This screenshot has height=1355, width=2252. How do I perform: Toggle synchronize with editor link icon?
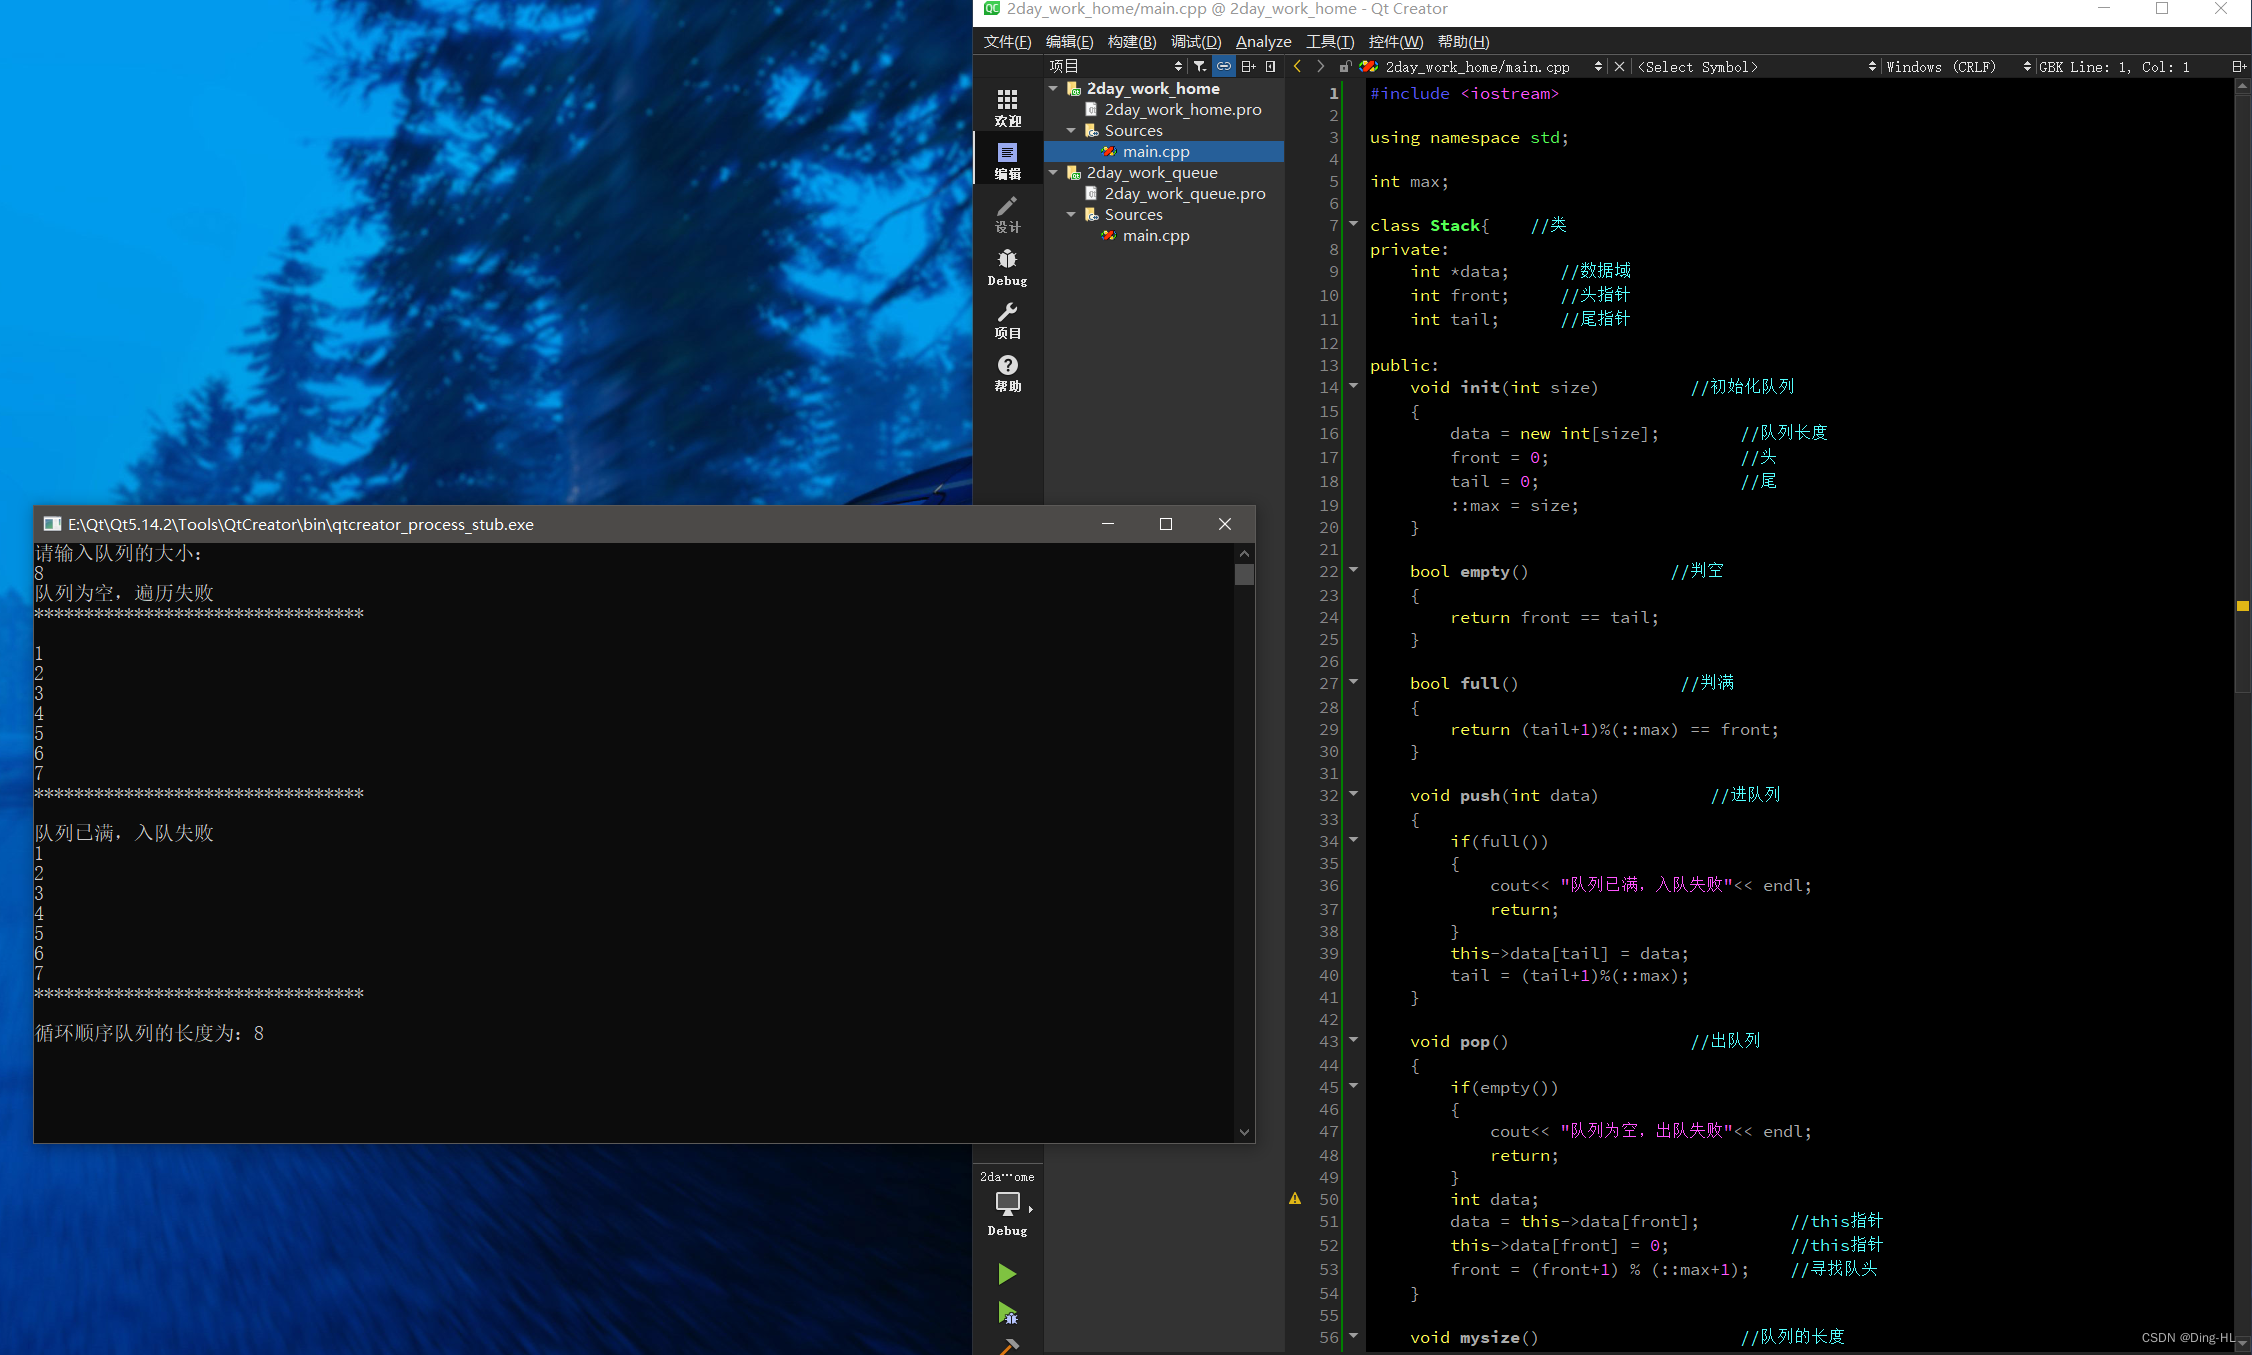1224,67
